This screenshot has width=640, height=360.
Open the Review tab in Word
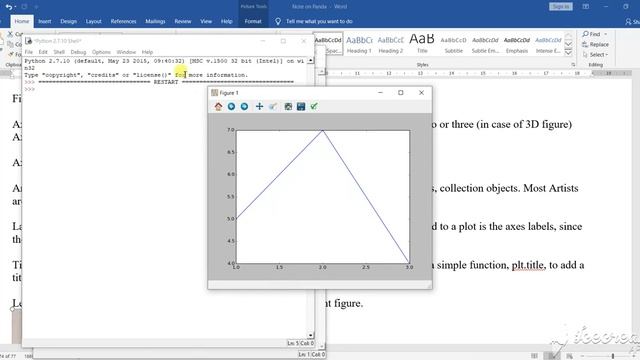183,21
